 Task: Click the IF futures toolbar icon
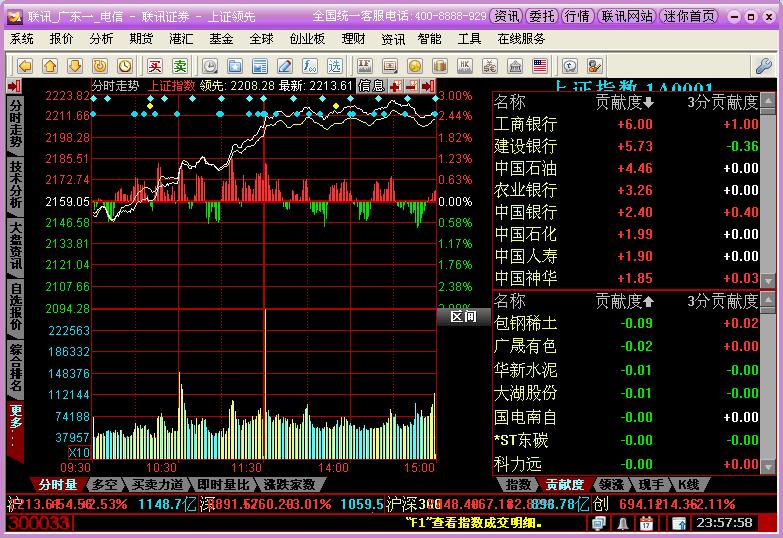tap(365, 66)
